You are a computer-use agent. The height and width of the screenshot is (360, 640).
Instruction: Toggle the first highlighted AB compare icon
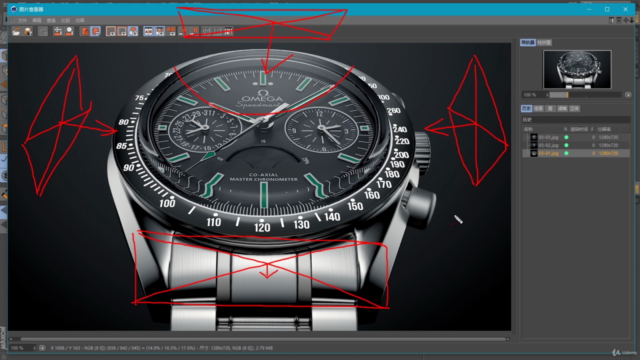148,31
